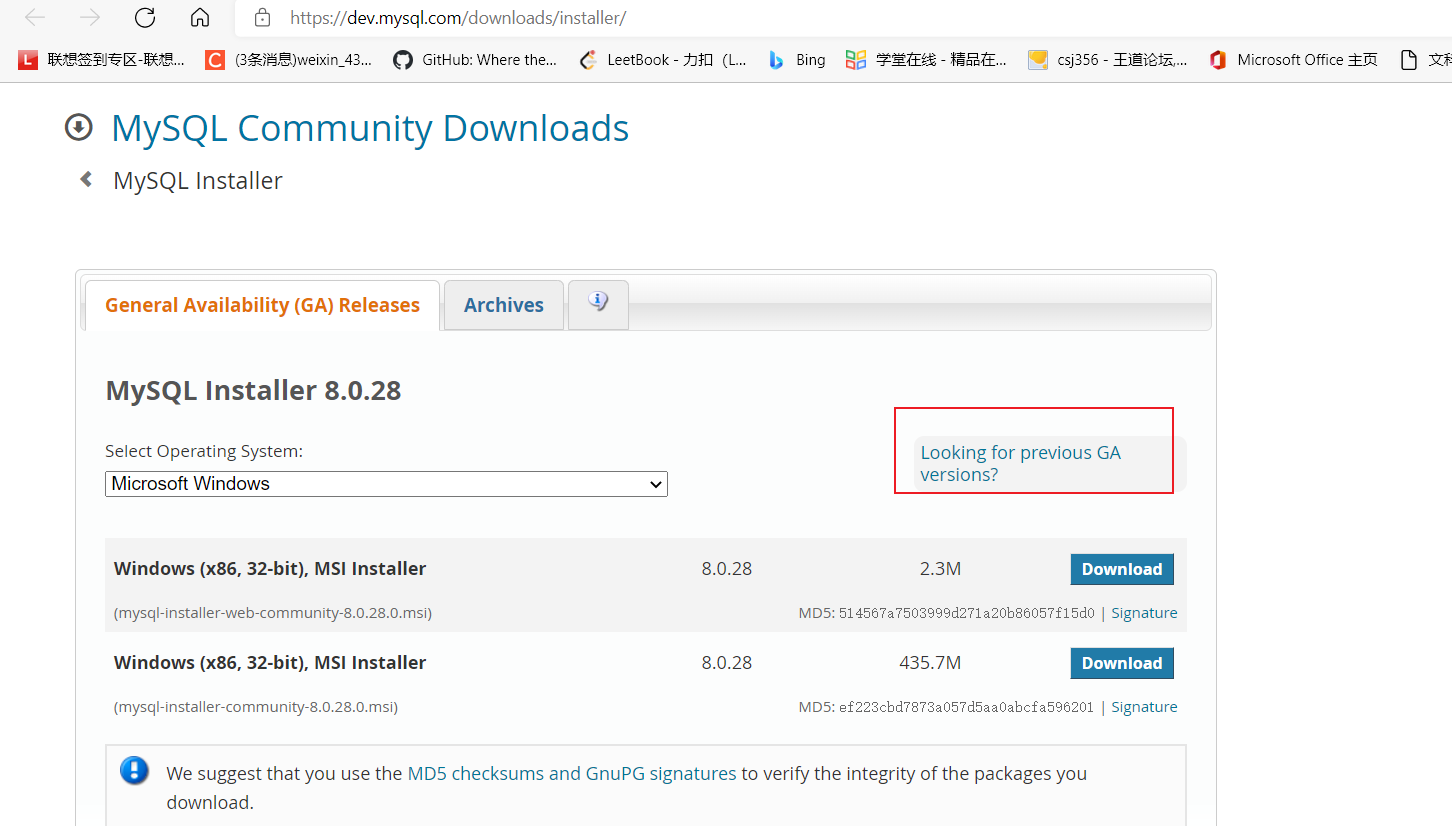Download the 2.3M web MSI installer
The height and width of the screenshot is (826, 1452).
coord(1122,569)
